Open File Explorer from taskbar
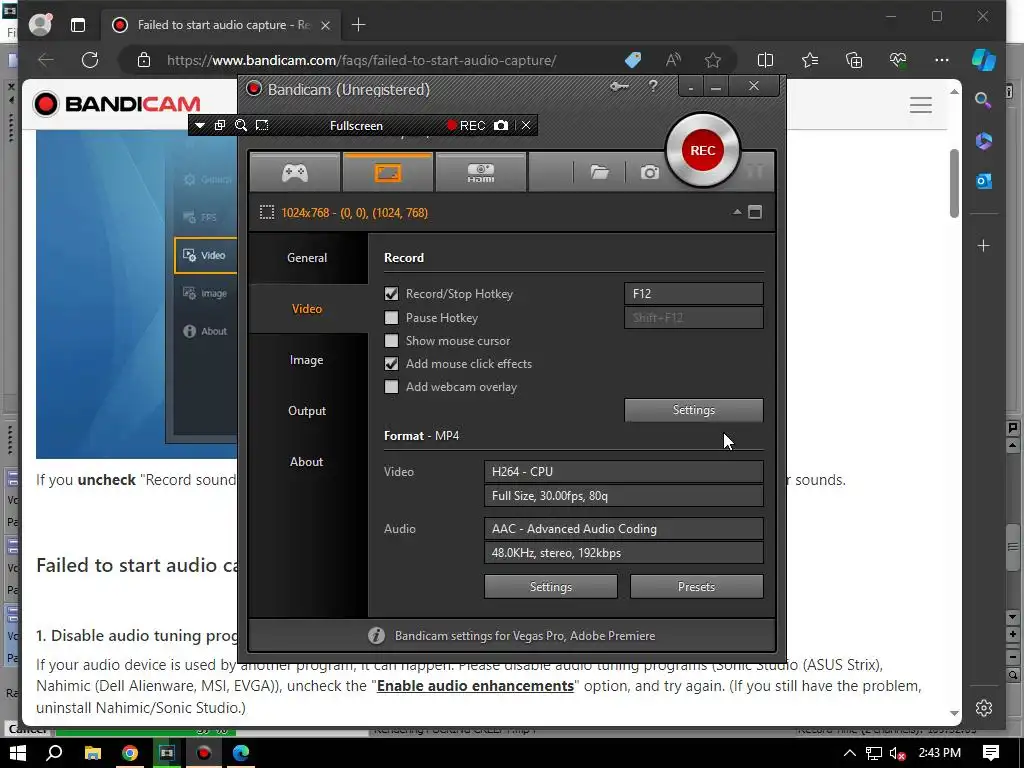 pyautogui.click(x=93, y=753)
